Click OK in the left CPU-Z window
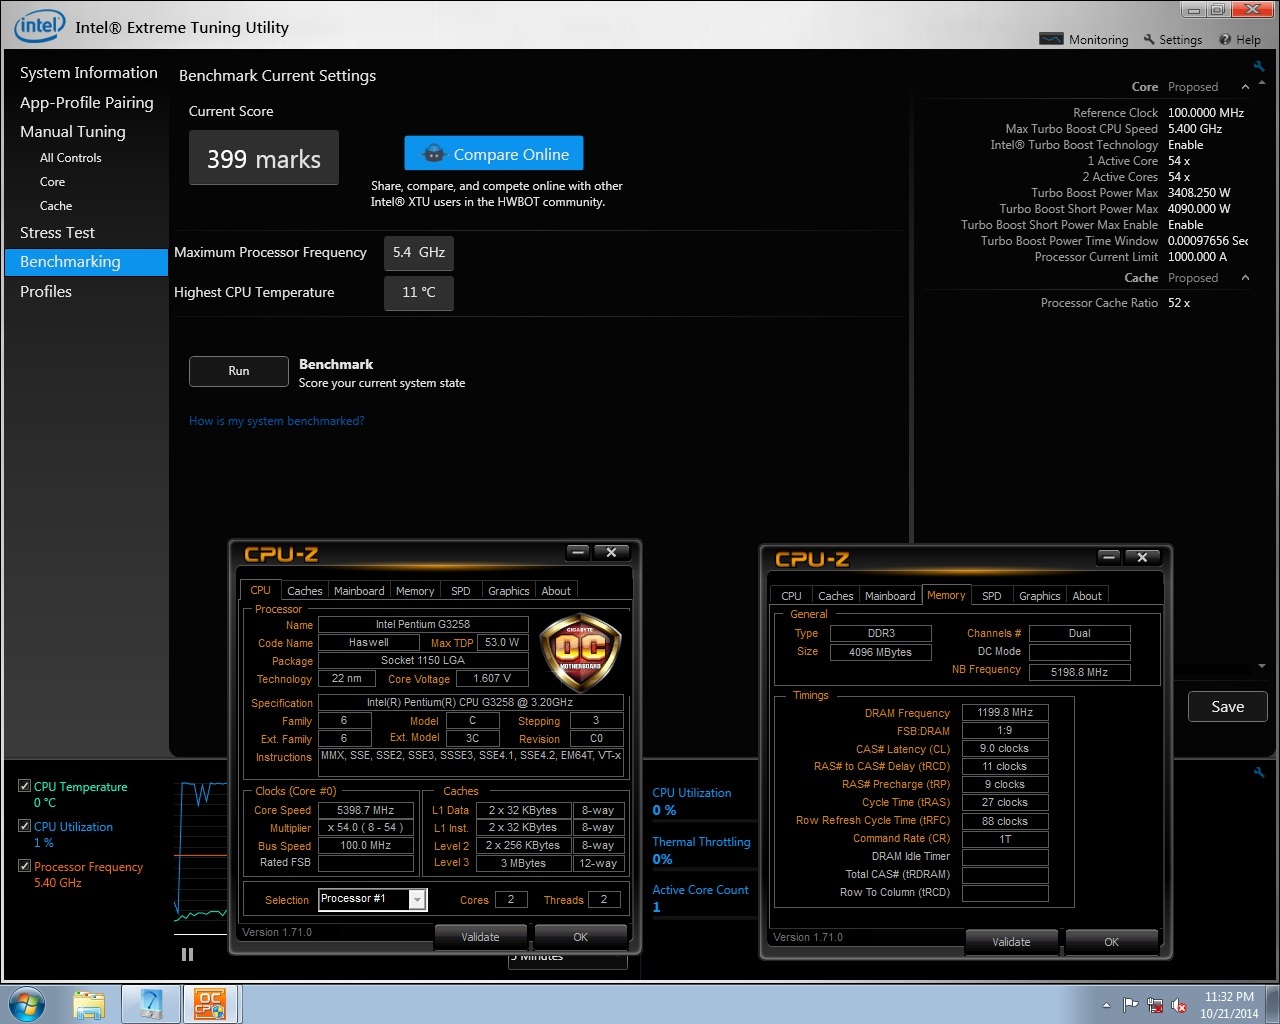 [x=581, y=937]
